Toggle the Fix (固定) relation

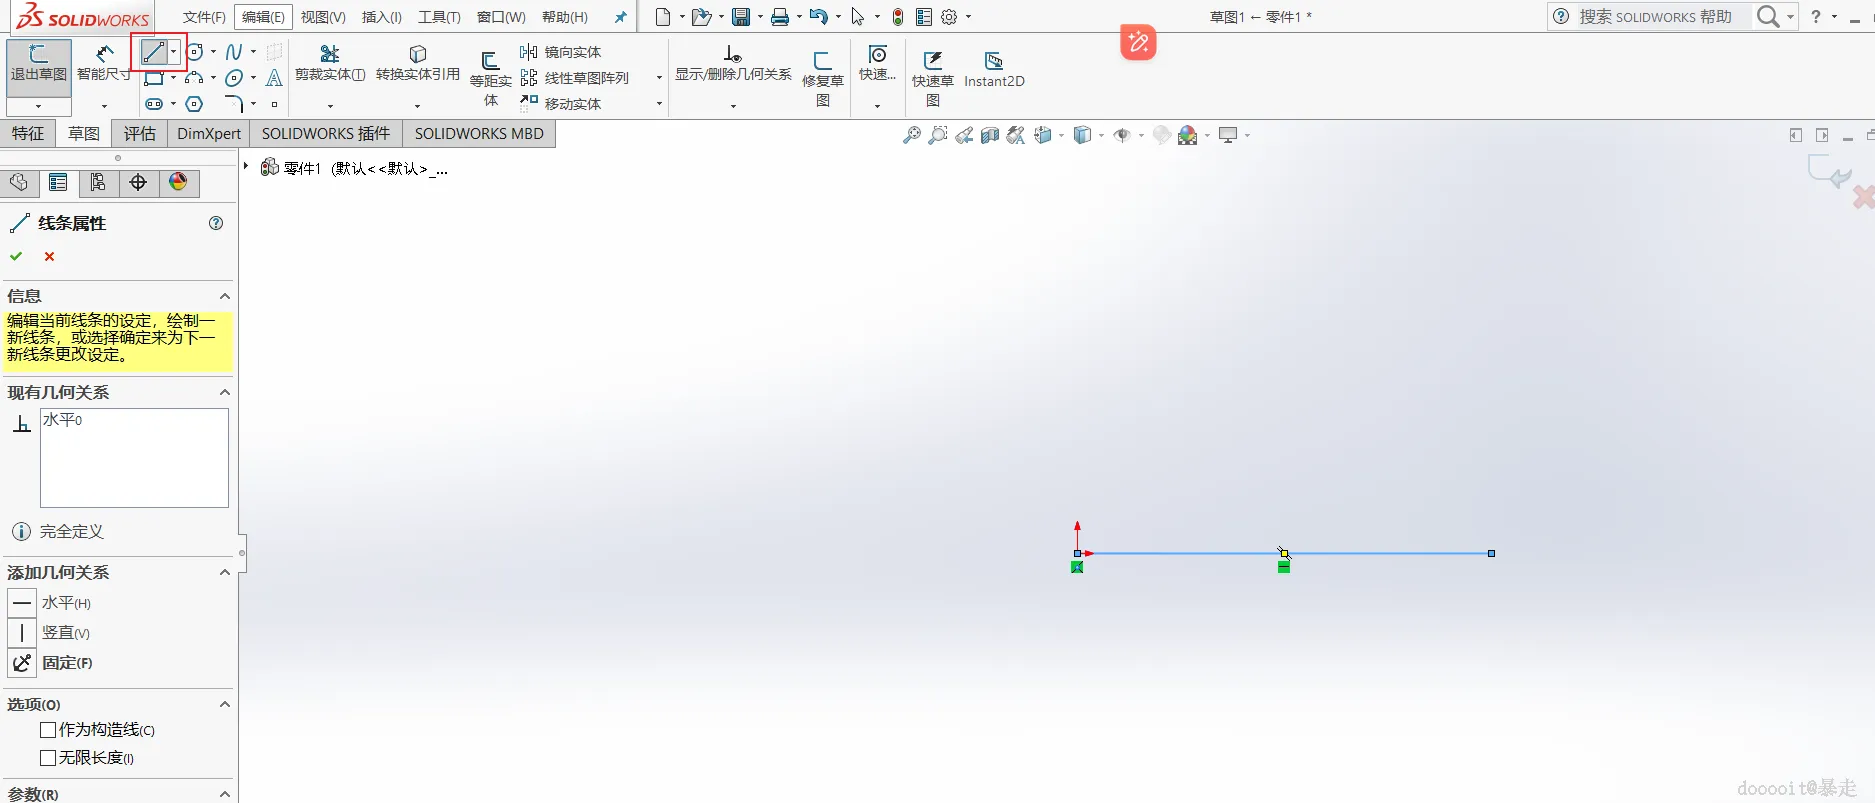(52, 662)
